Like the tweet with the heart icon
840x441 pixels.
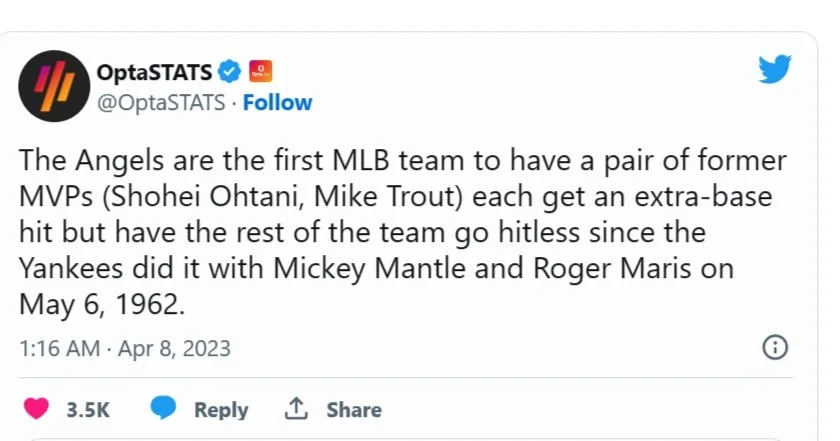(37, 409)
